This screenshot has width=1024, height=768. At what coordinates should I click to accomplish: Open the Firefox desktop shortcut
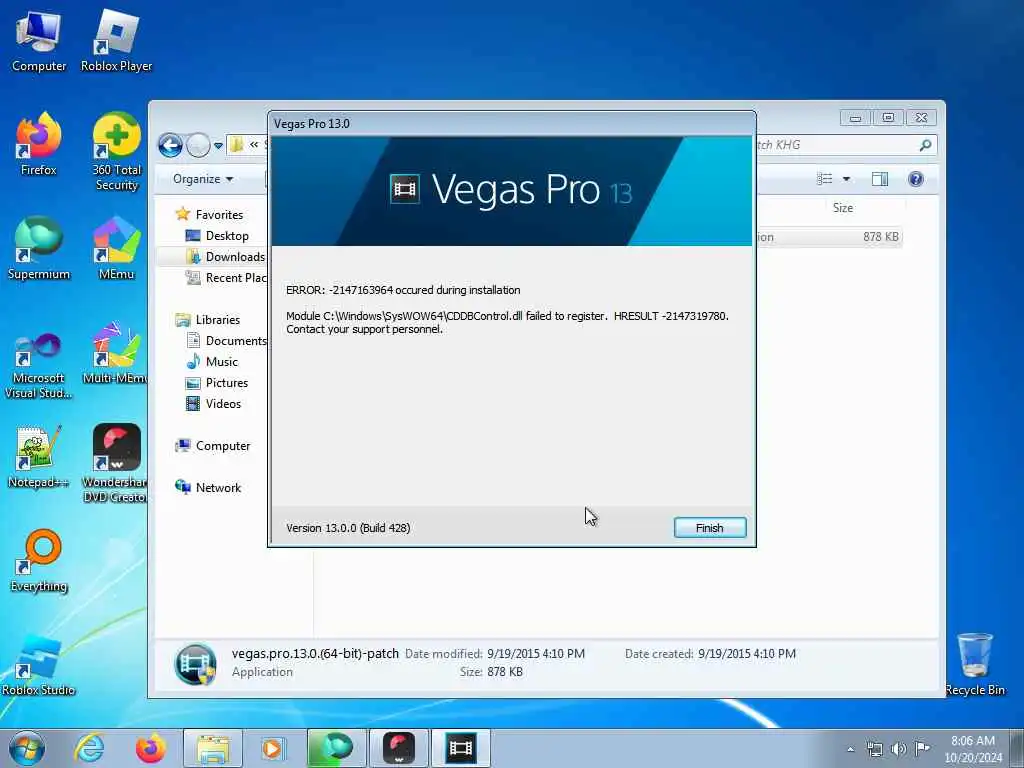pos(39,145)
